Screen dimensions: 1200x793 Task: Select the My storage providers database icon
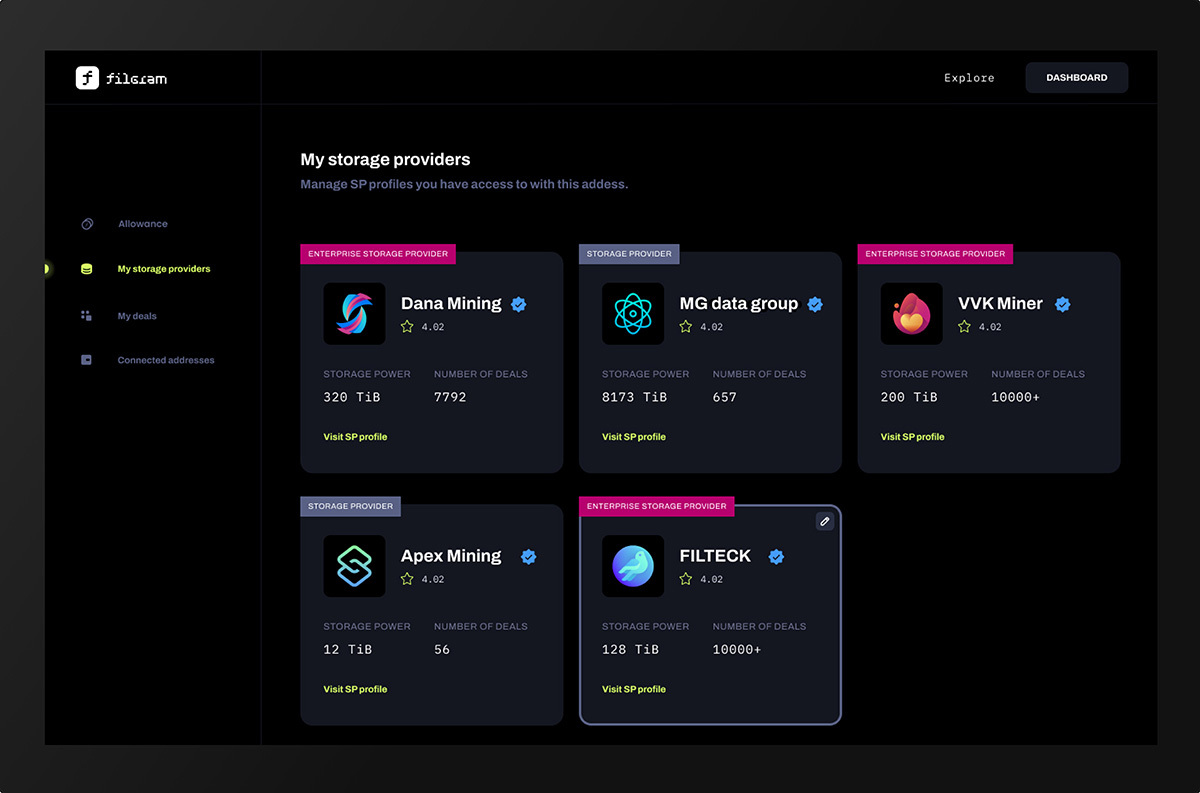[86, 269]
